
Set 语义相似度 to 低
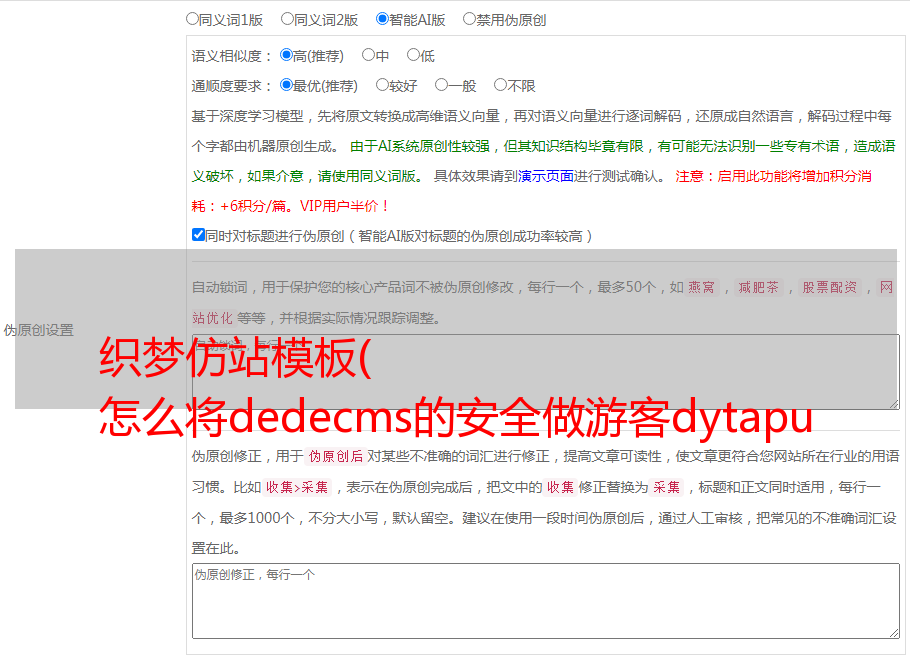(413, 55)
